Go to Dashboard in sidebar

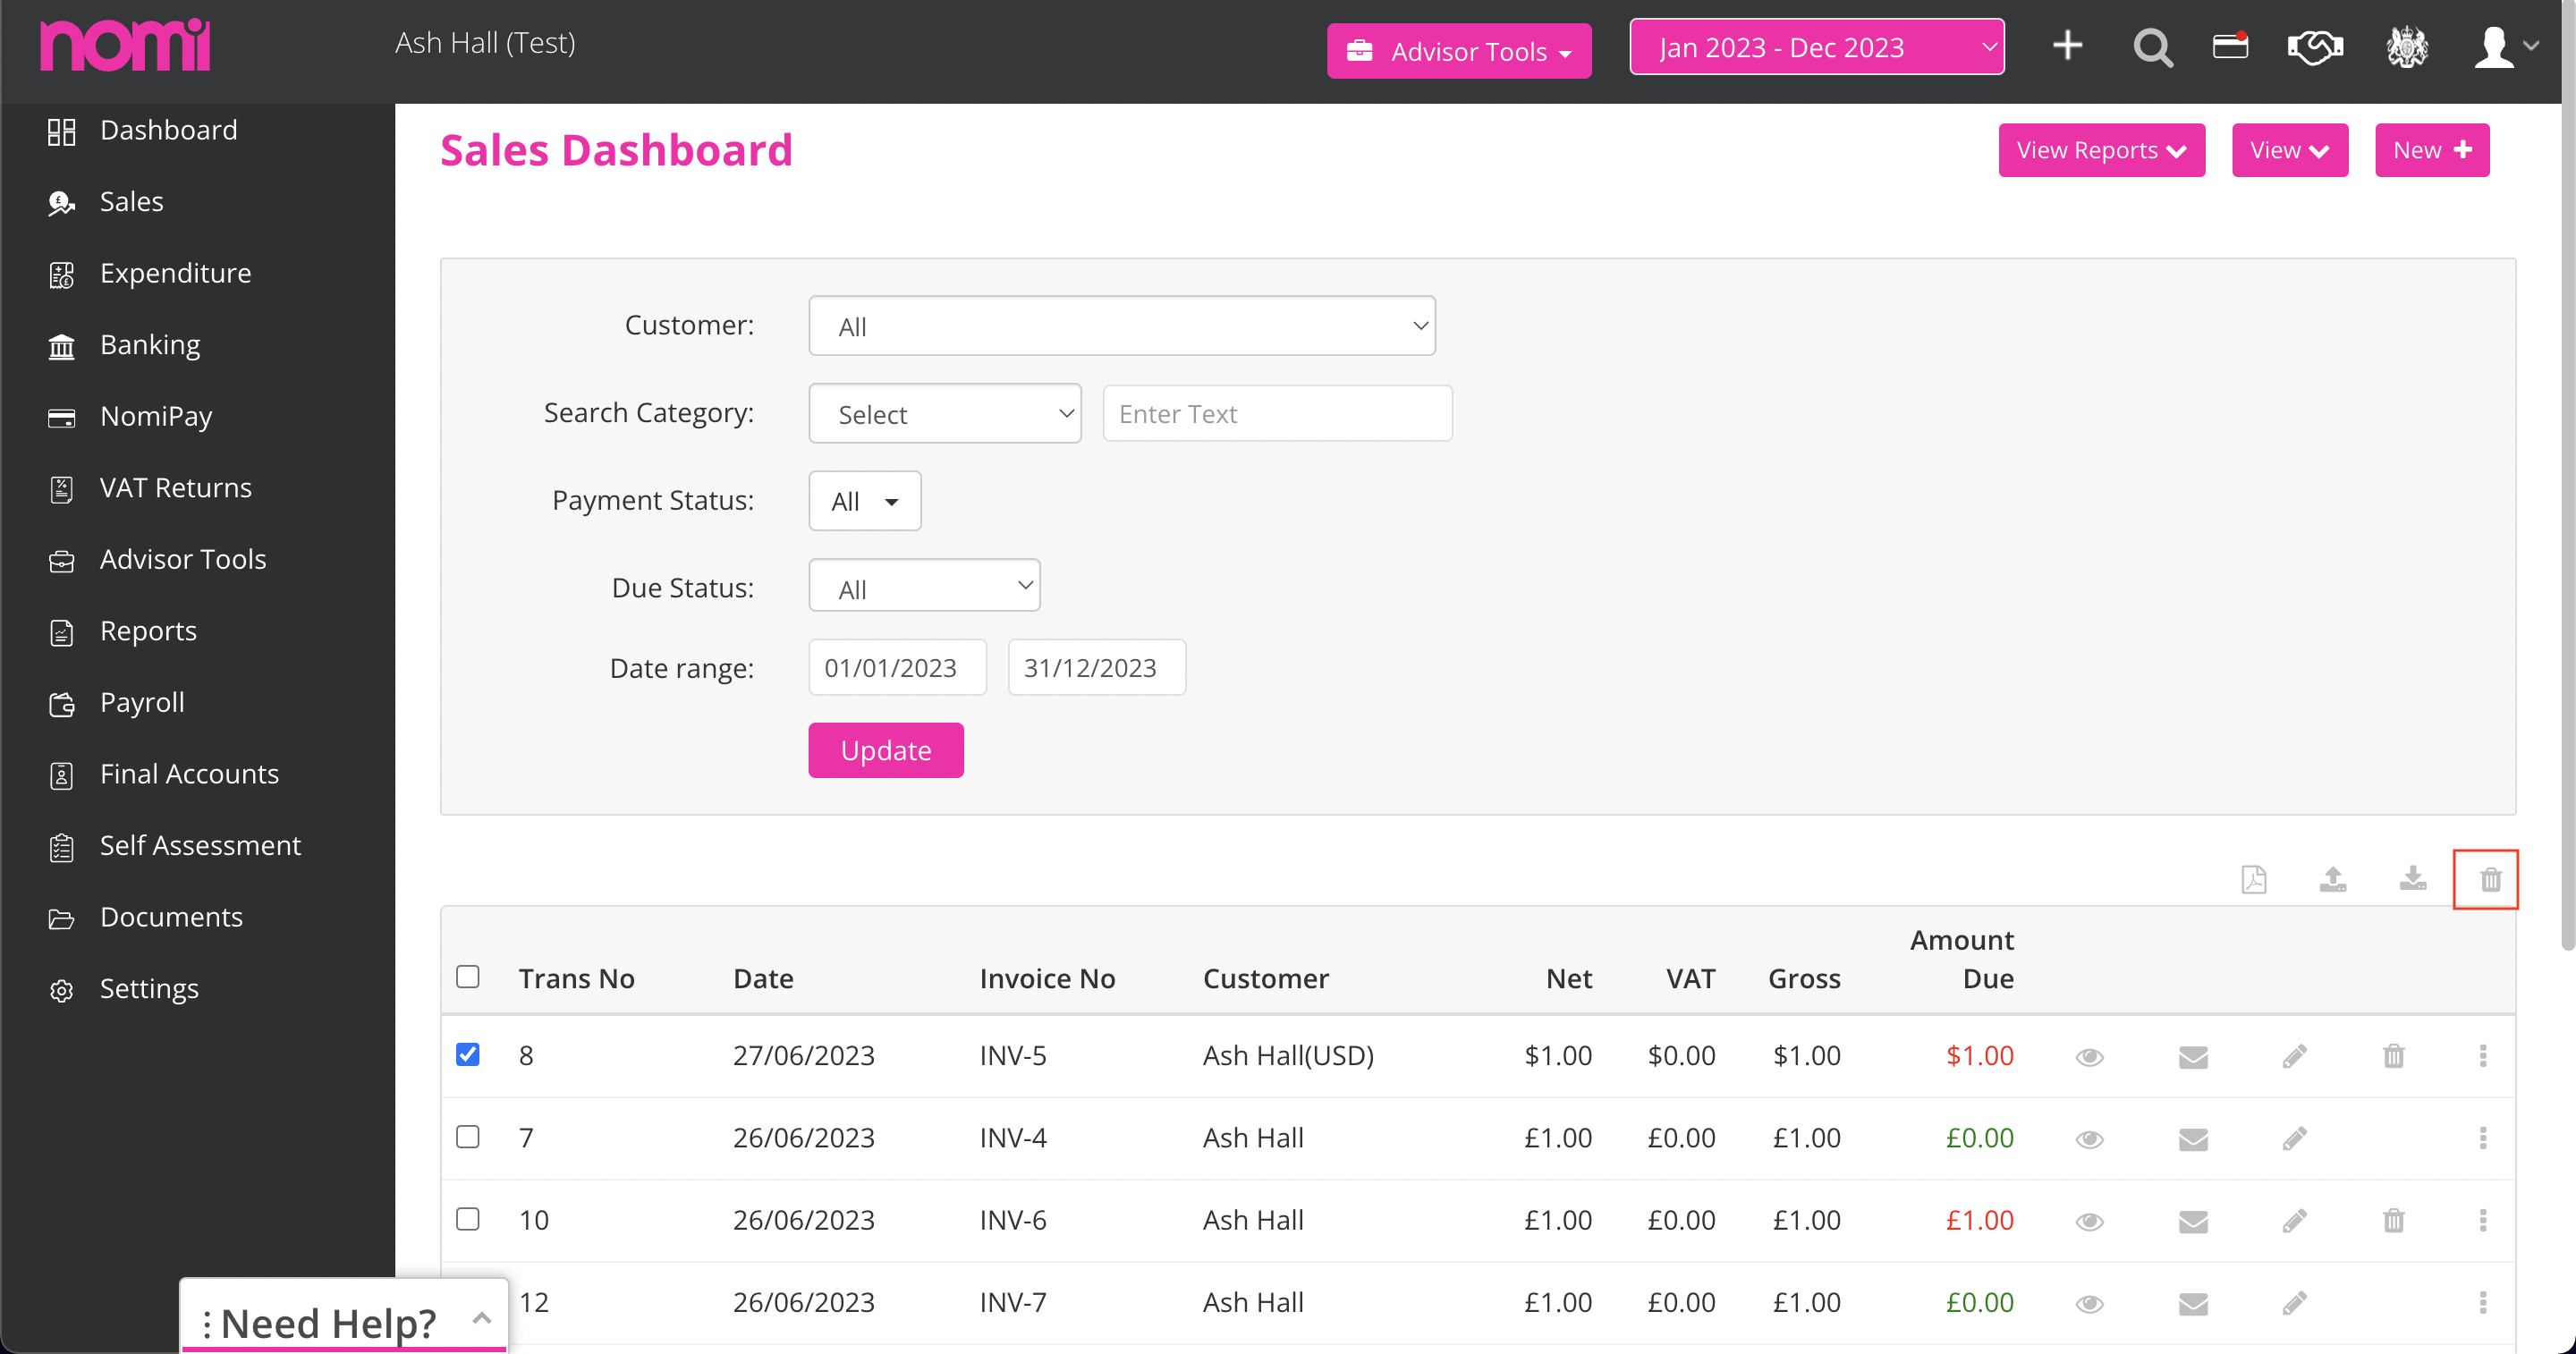pos(169,130)
